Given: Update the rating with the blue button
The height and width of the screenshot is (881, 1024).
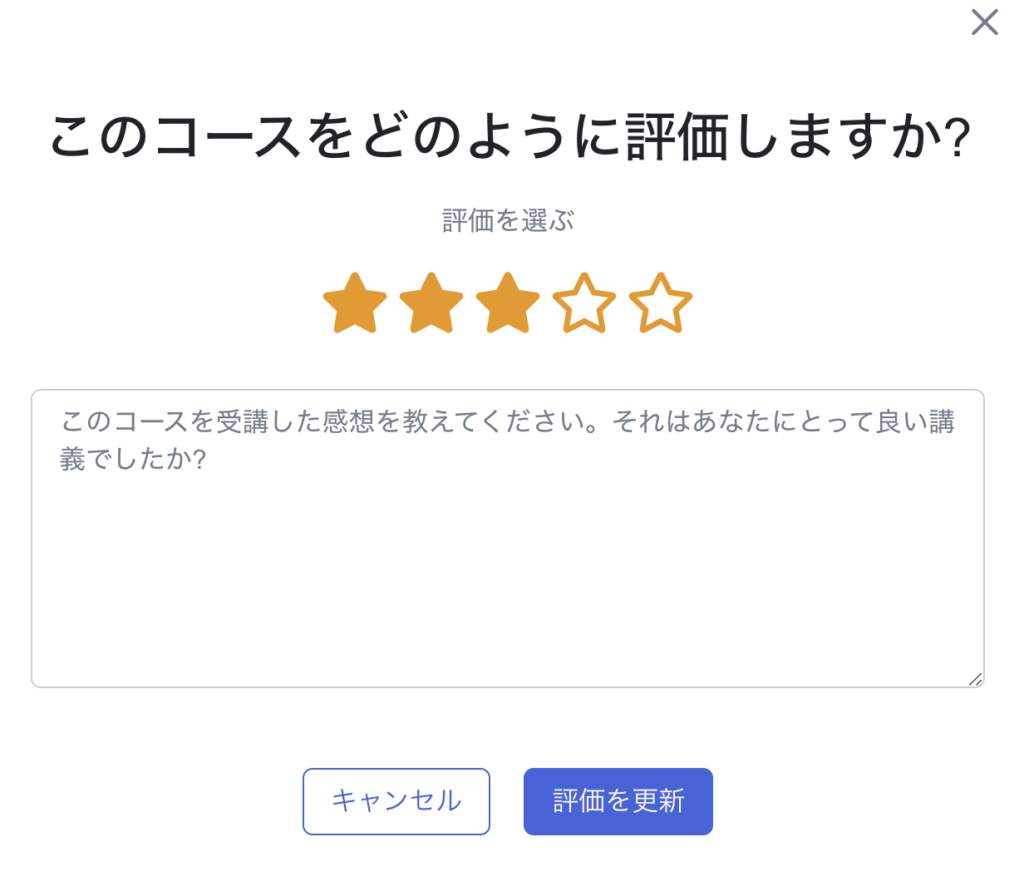Looking at the screenshot, I should [618, 801].
